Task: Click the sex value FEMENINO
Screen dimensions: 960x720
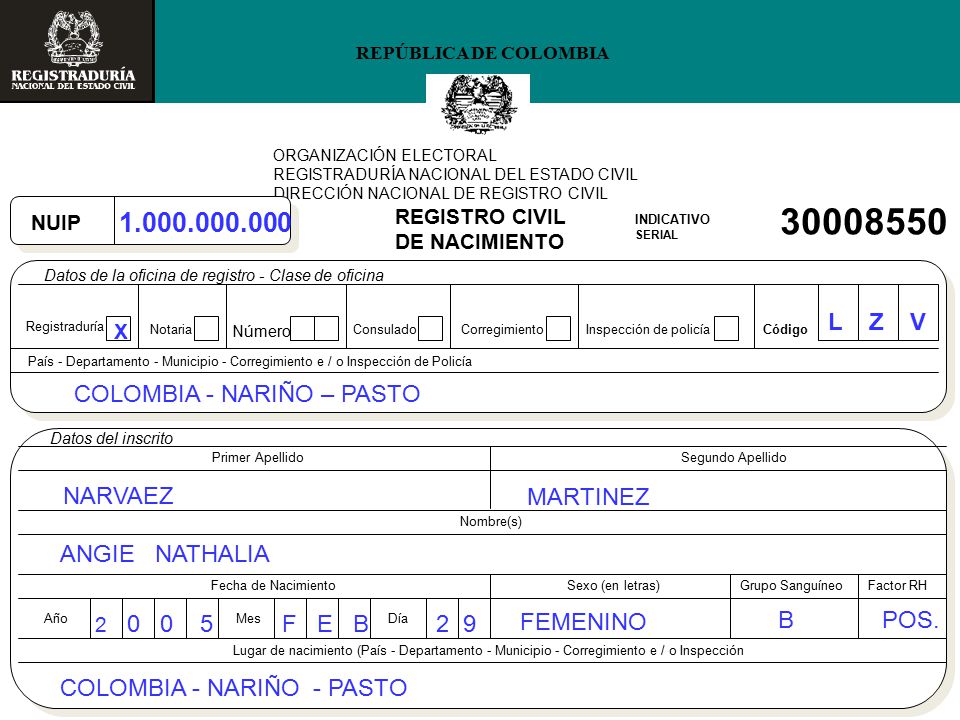Action: pyautogui.click(x=583, y=621)
